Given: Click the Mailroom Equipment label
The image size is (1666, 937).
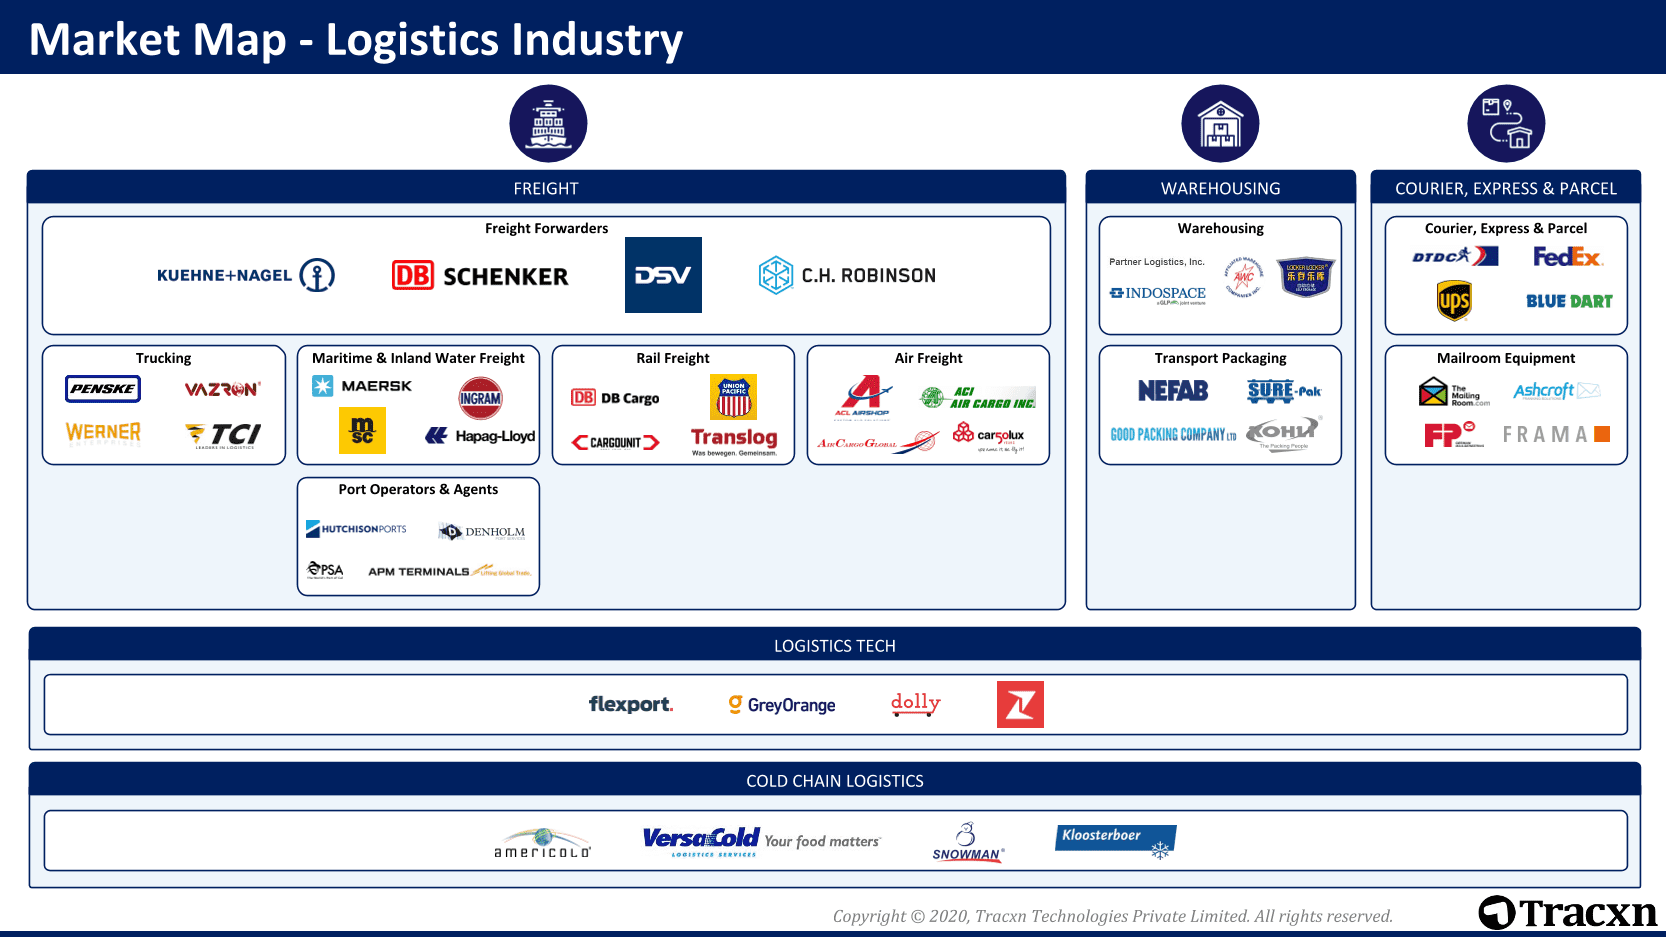Looking at the screenshot, I should coord(1505,358).
